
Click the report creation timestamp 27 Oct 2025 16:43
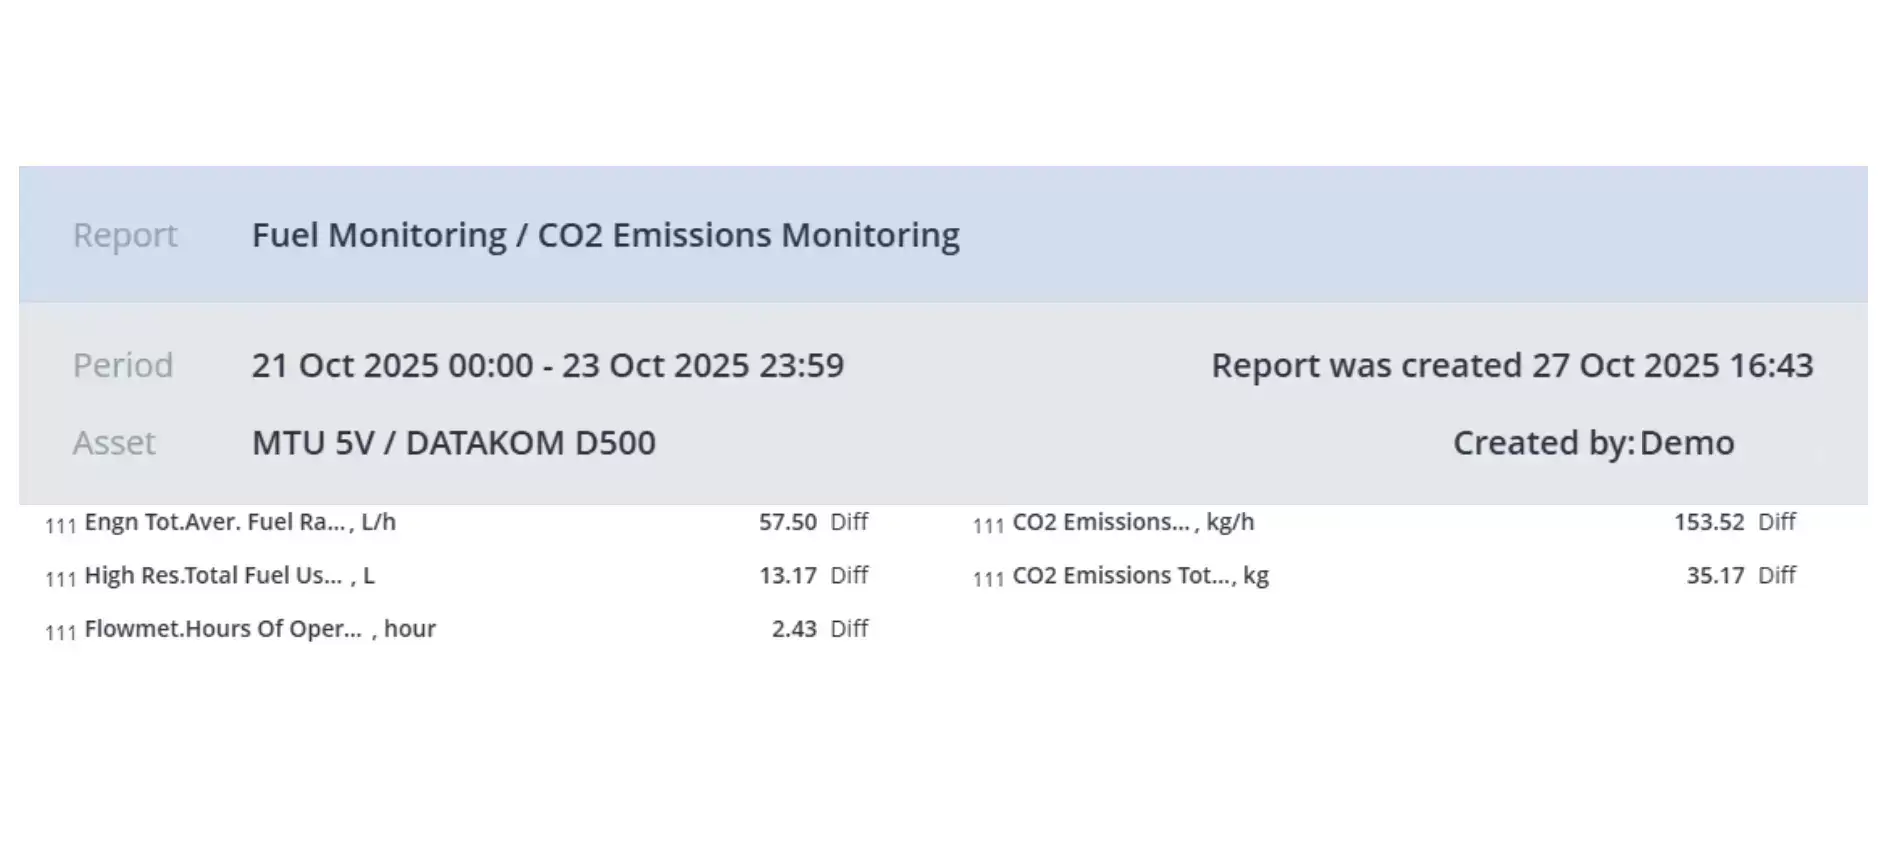(1672, 365)
